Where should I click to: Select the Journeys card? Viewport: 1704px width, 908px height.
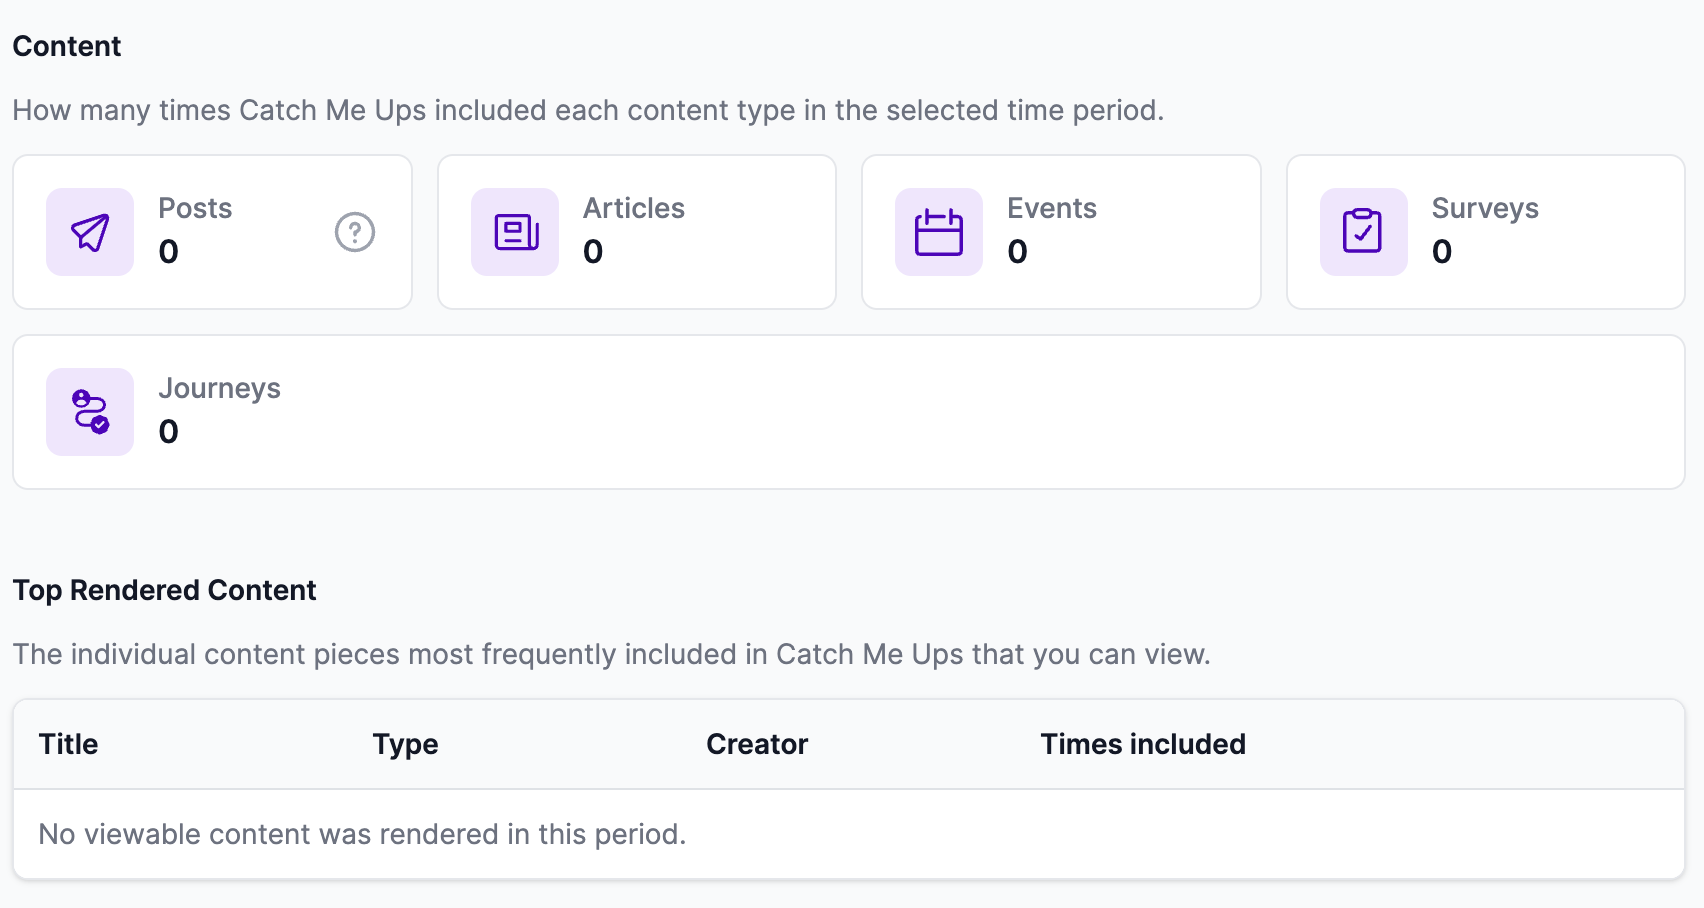point(849,412)
